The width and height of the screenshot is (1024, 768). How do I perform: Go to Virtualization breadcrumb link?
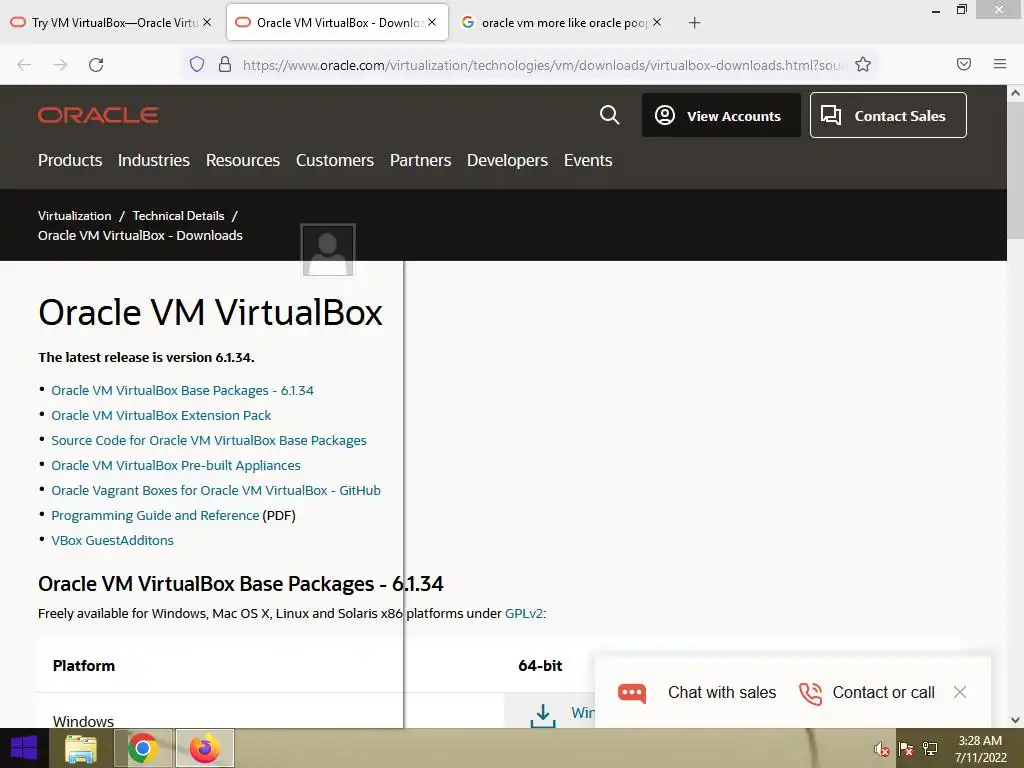74,216
